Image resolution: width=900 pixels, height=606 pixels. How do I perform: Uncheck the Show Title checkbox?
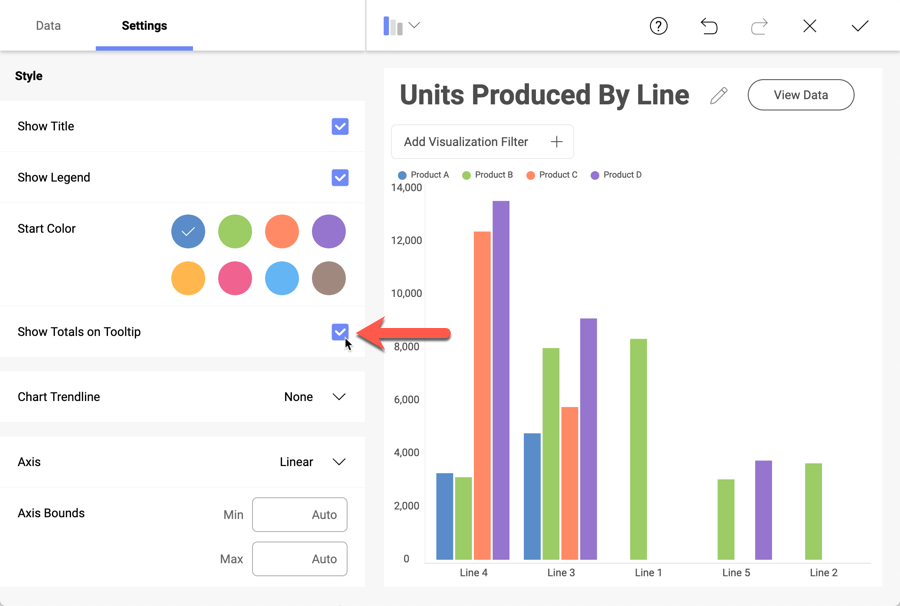[x=340, y=127]
